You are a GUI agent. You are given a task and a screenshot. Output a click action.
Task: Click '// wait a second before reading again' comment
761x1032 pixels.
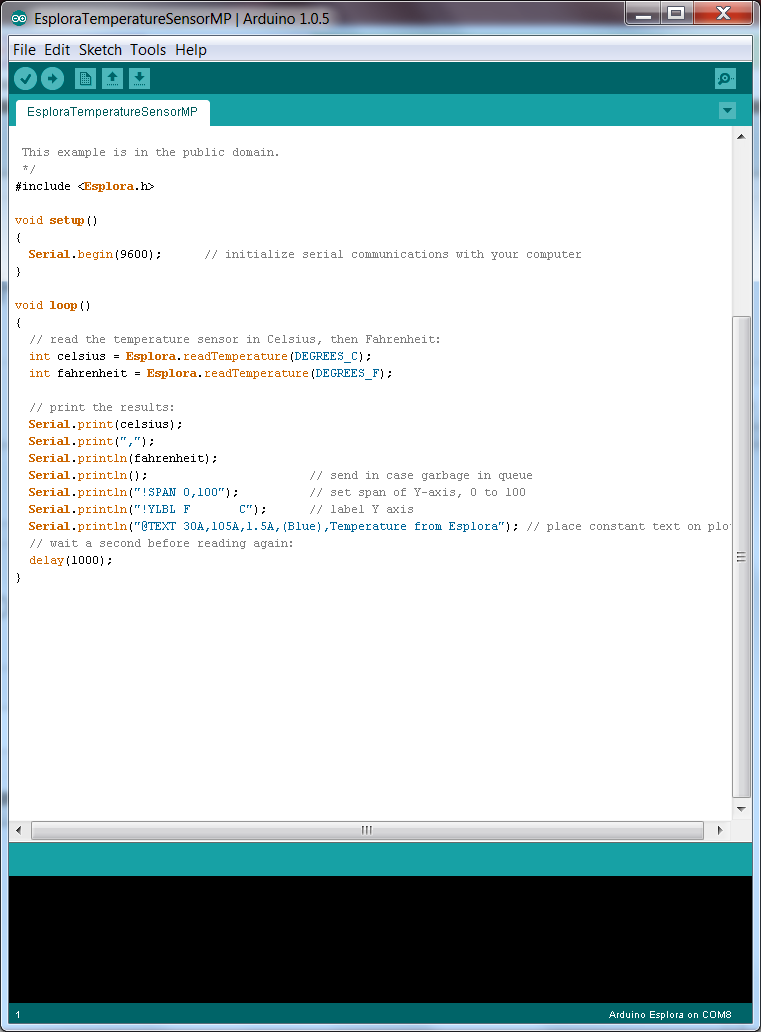point(161,544)
